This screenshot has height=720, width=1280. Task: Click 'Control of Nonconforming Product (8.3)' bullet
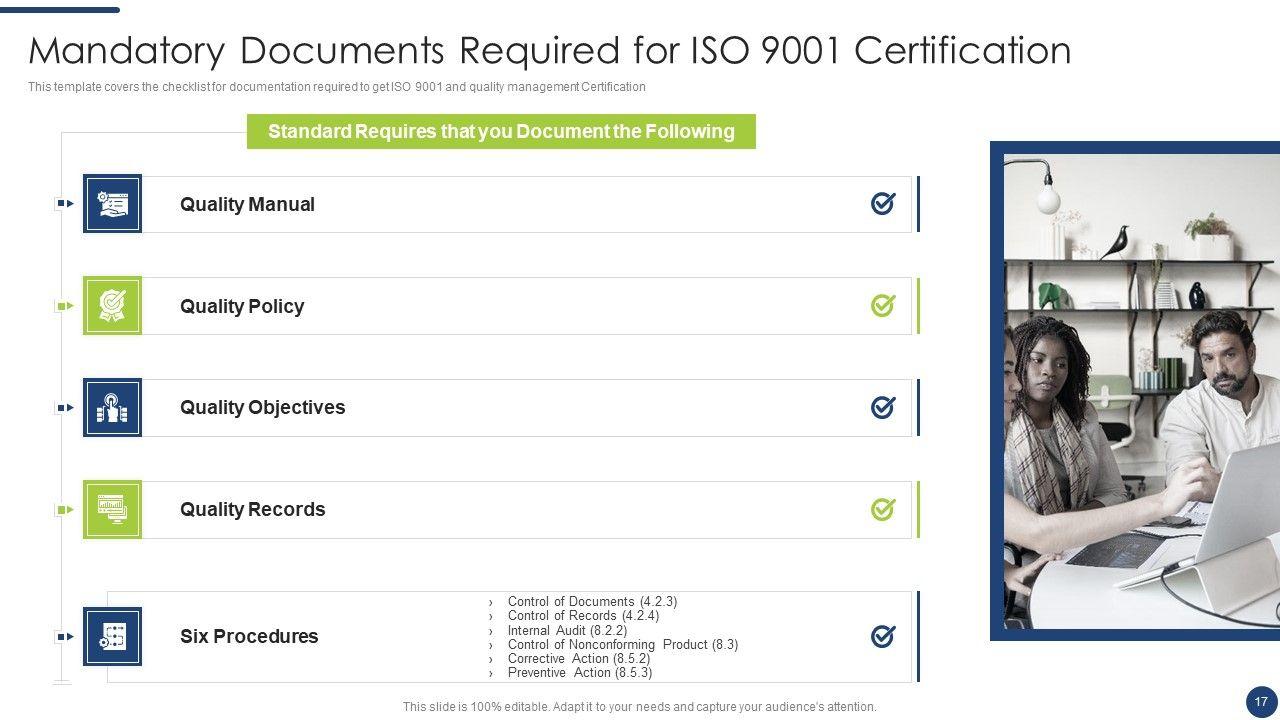click(x=623, y=645)
